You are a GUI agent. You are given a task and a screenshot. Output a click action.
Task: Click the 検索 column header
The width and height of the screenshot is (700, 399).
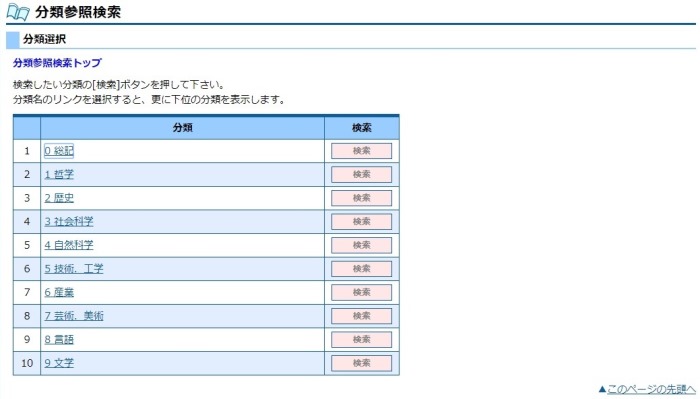click(x=362, y=128)
